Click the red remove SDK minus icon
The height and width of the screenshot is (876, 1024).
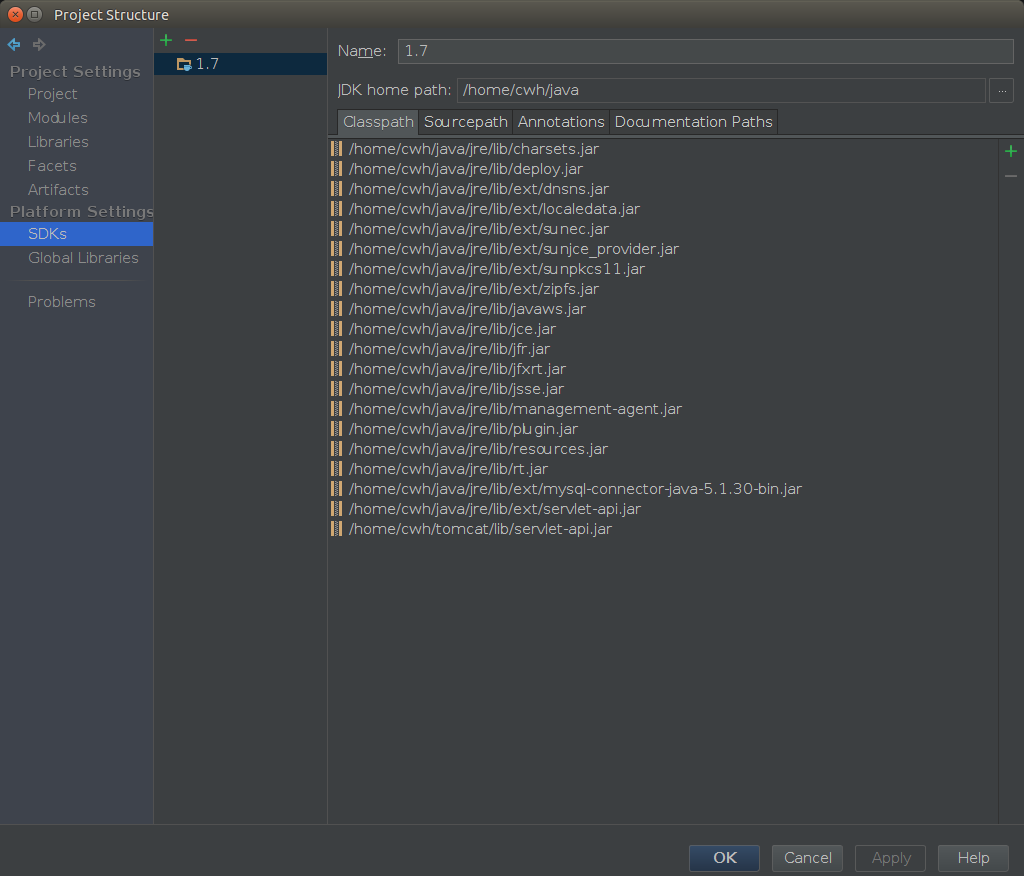pos(191,40)
